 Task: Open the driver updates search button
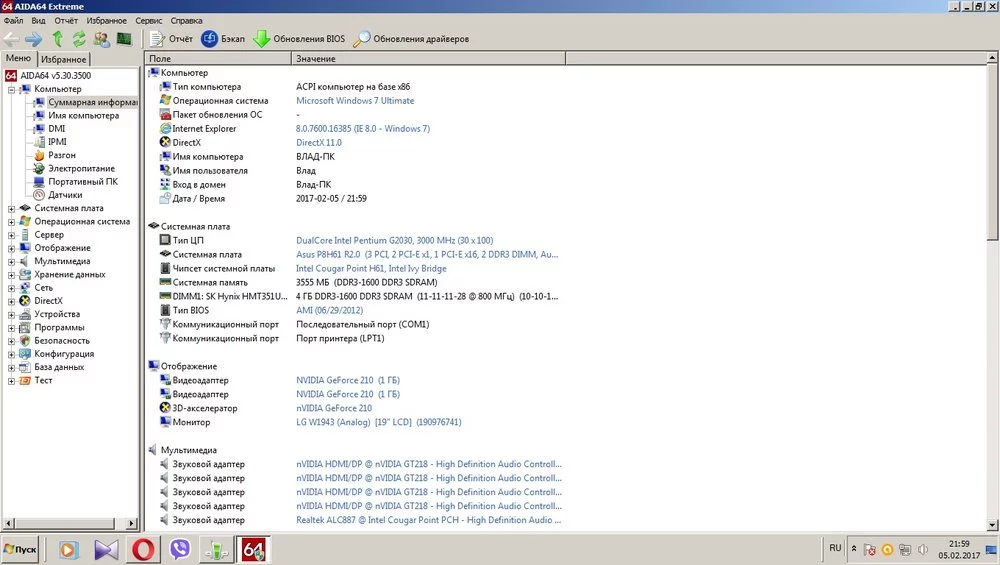tap(411, 39)
